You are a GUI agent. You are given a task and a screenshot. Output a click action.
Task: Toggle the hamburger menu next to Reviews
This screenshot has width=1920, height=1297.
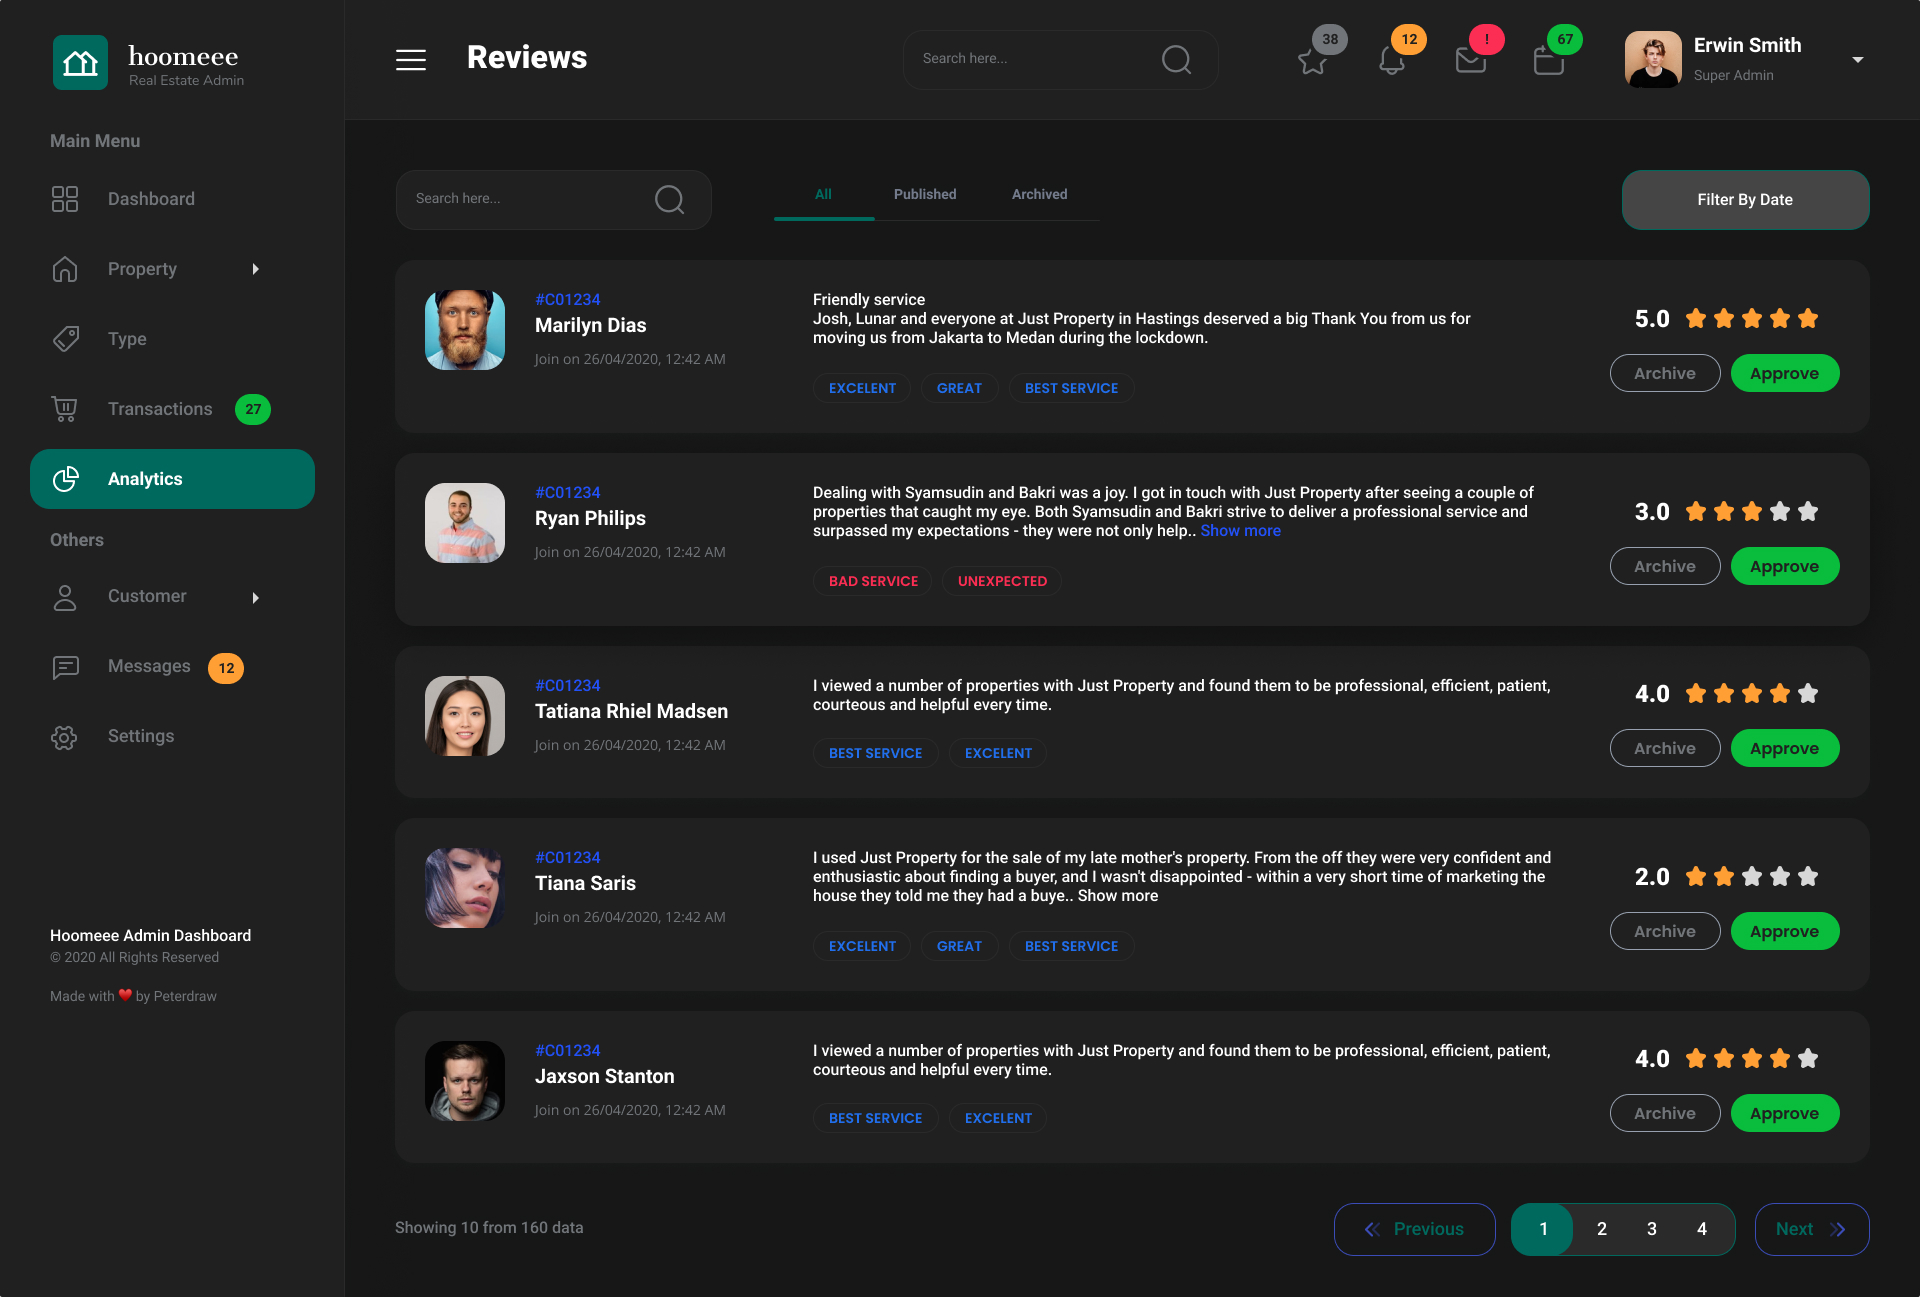point(410,59)
